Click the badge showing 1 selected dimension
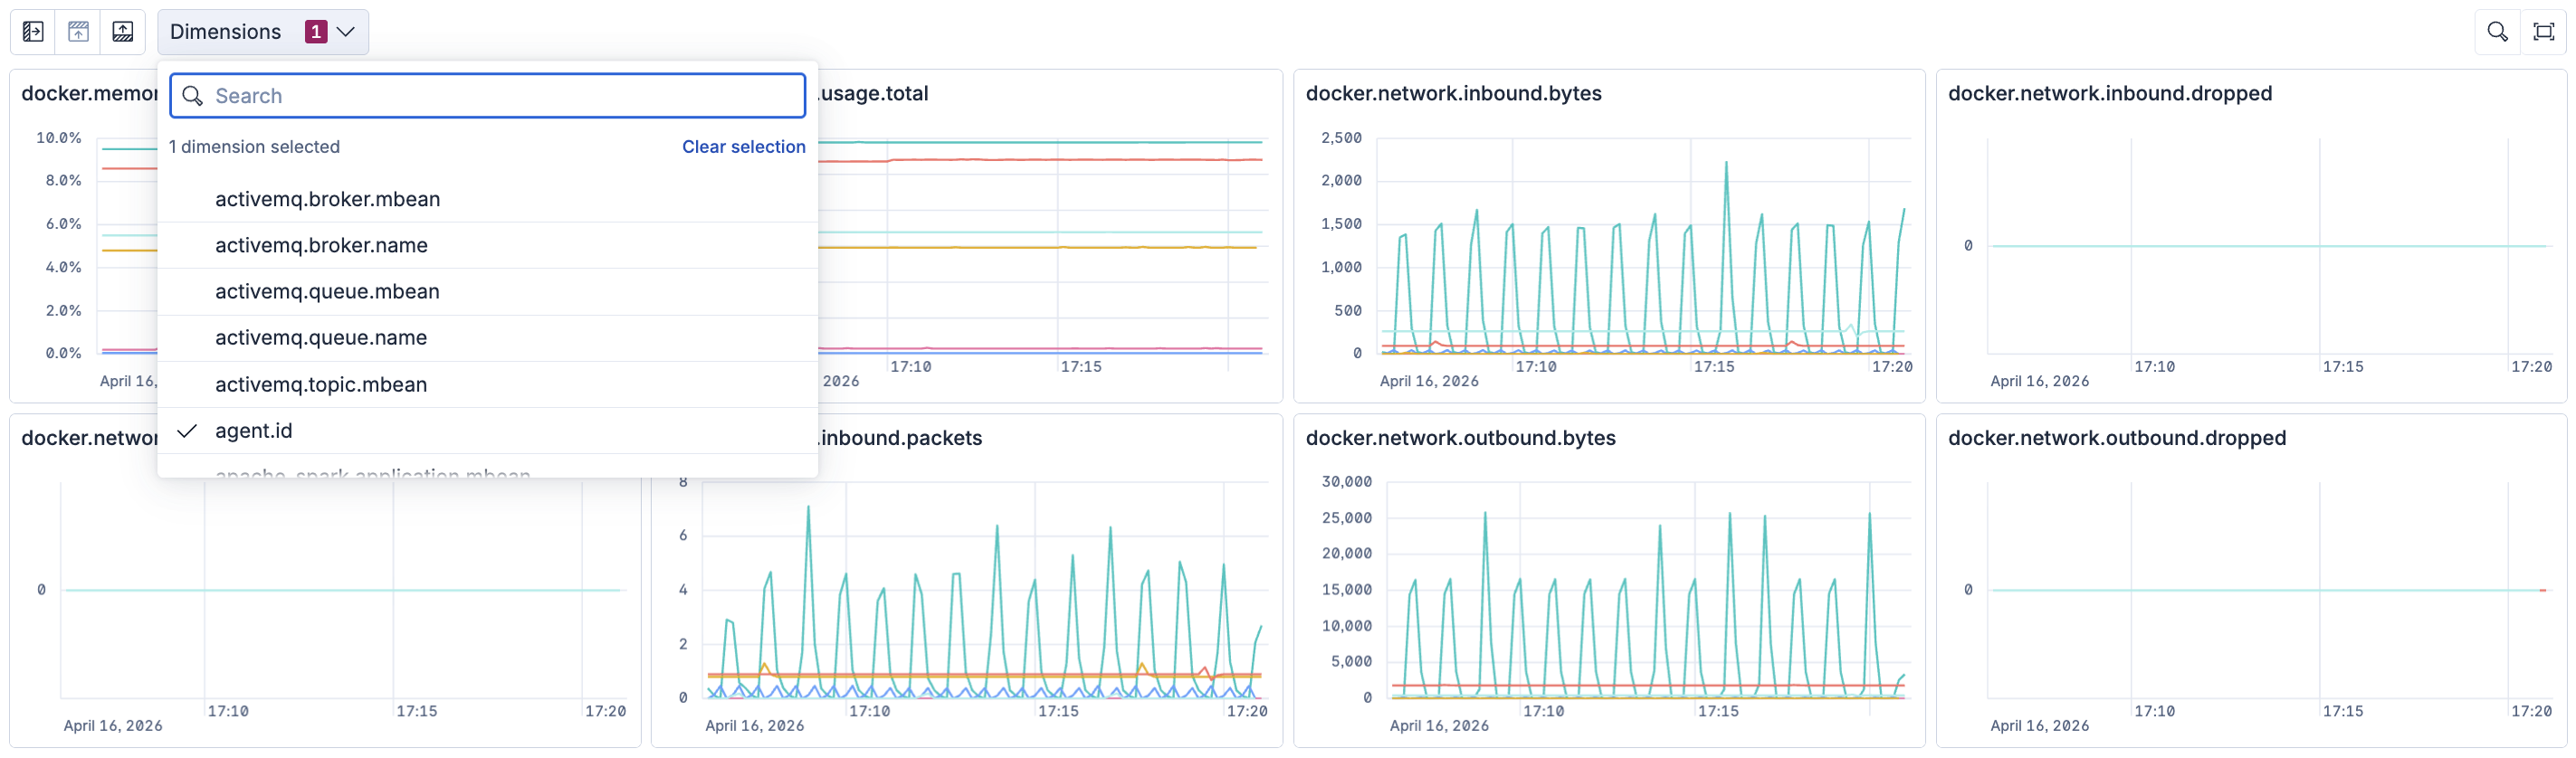 tap(315, 32)
